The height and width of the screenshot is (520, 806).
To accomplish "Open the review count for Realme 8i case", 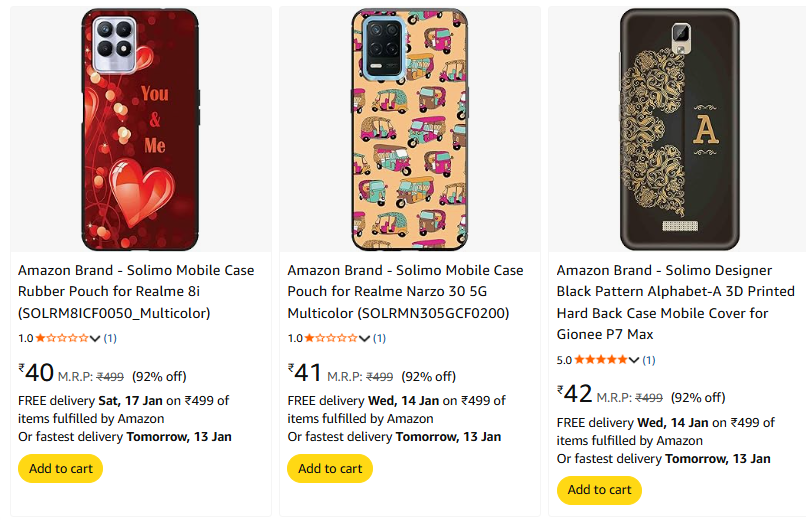I will pos(110,339).
